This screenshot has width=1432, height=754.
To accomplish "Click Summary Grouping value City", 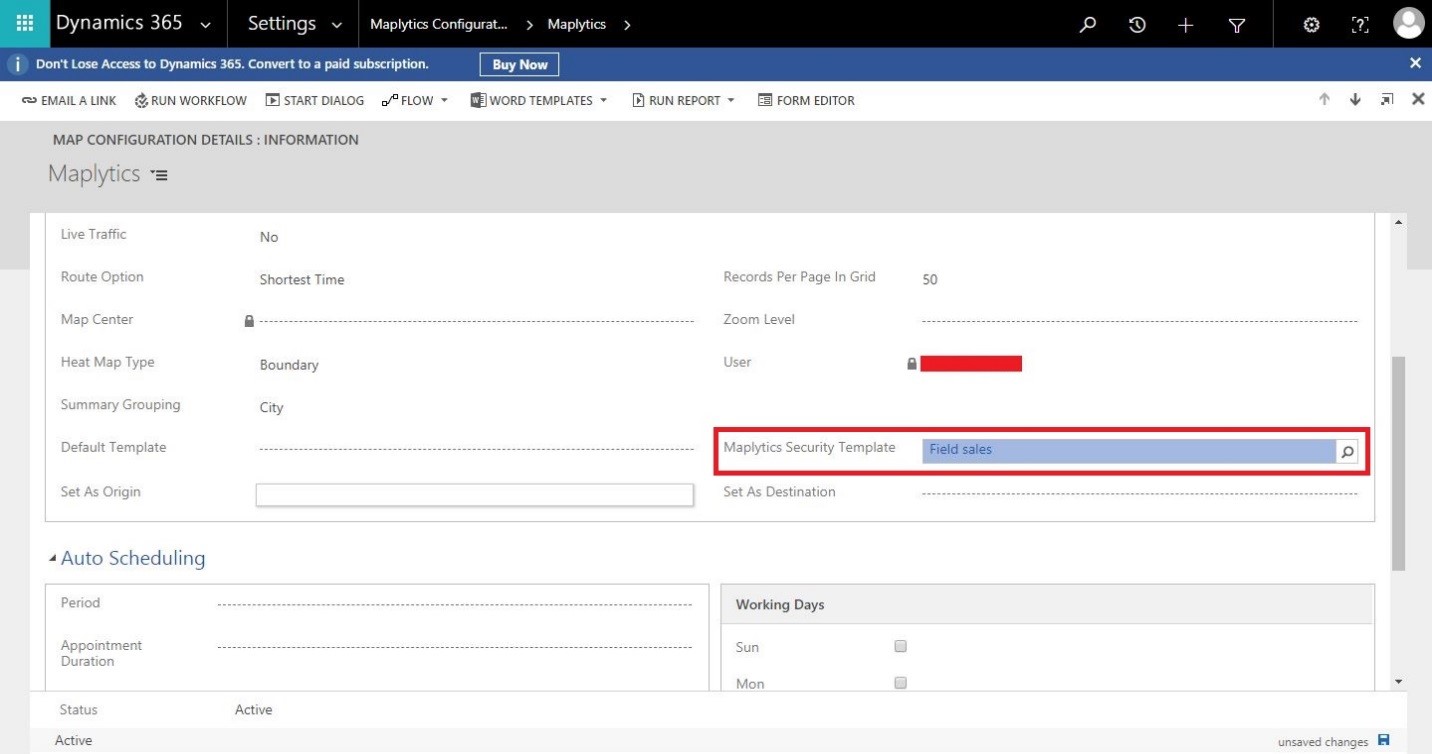I will click(271, 408).
